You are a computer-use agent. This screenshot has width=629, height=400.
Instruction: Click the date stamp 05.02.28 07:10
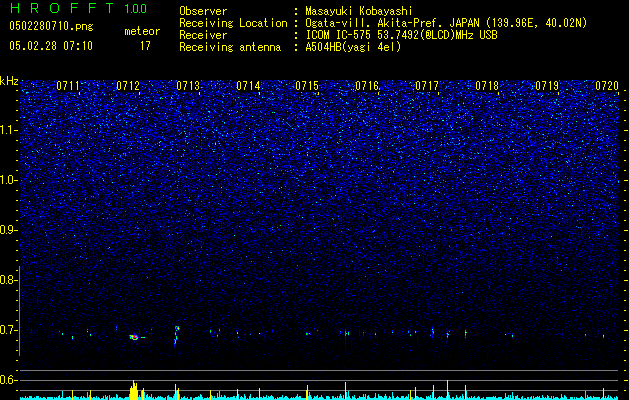tap(51, 46)
